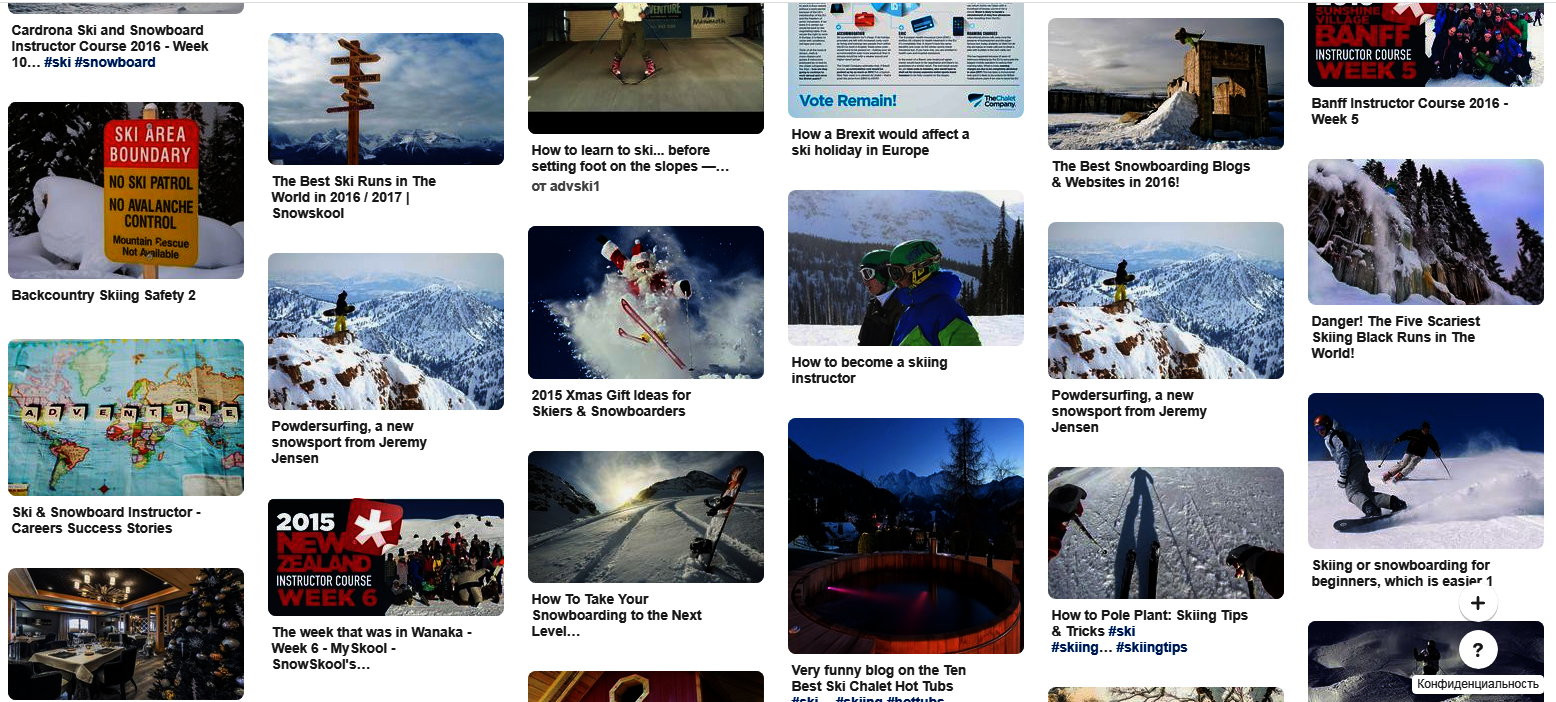Screen dimensions: 1556x702
Task: Open the signpost Best Ski Runs image
Action: pos(386,99)
